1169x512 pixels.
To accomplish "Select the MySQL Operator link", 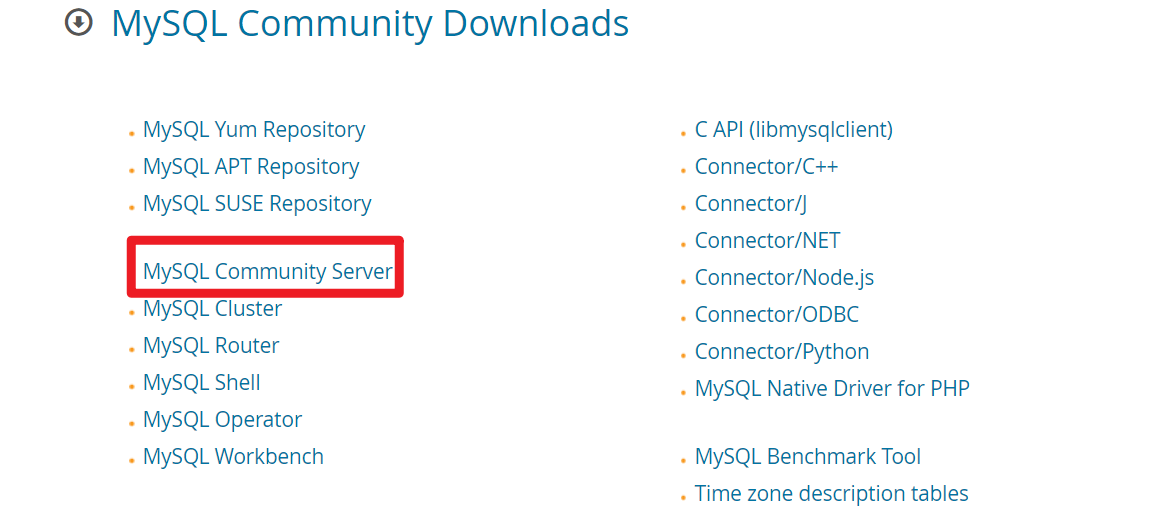I will [222, 420].
